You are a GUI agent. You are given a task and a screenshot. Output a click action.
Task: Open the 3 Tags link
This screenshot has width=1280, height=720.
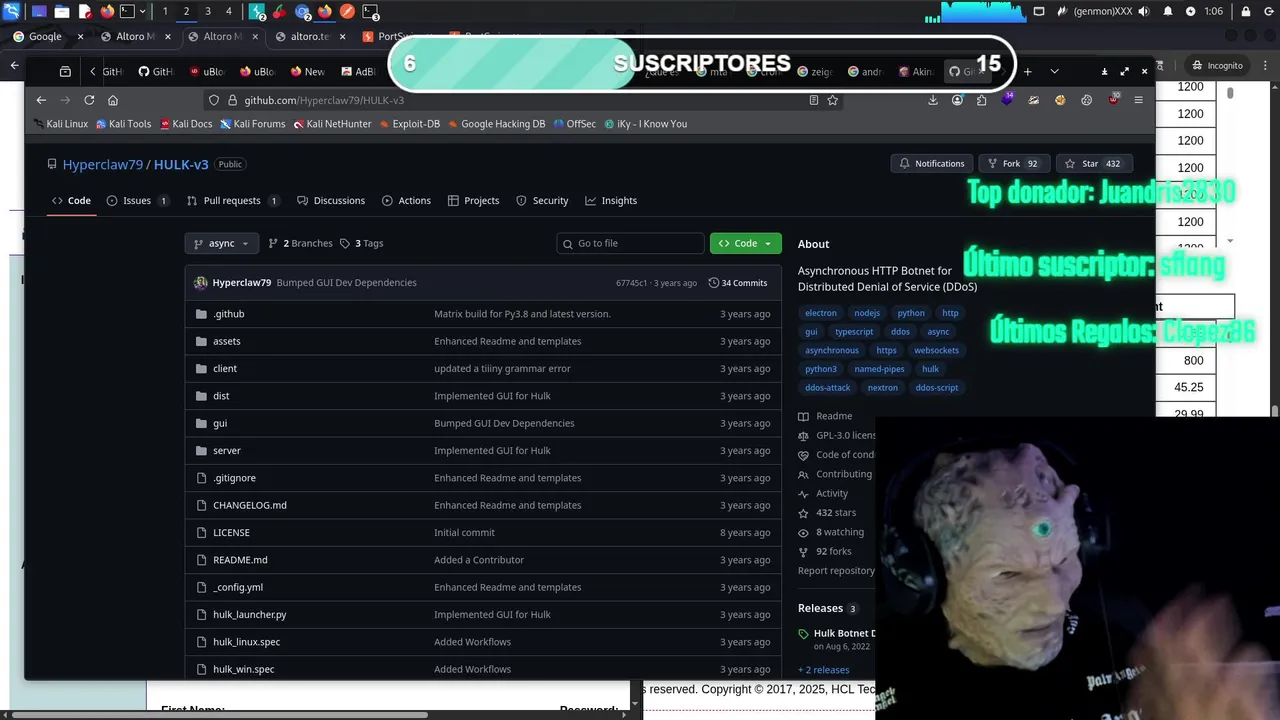tap(362, 243)
